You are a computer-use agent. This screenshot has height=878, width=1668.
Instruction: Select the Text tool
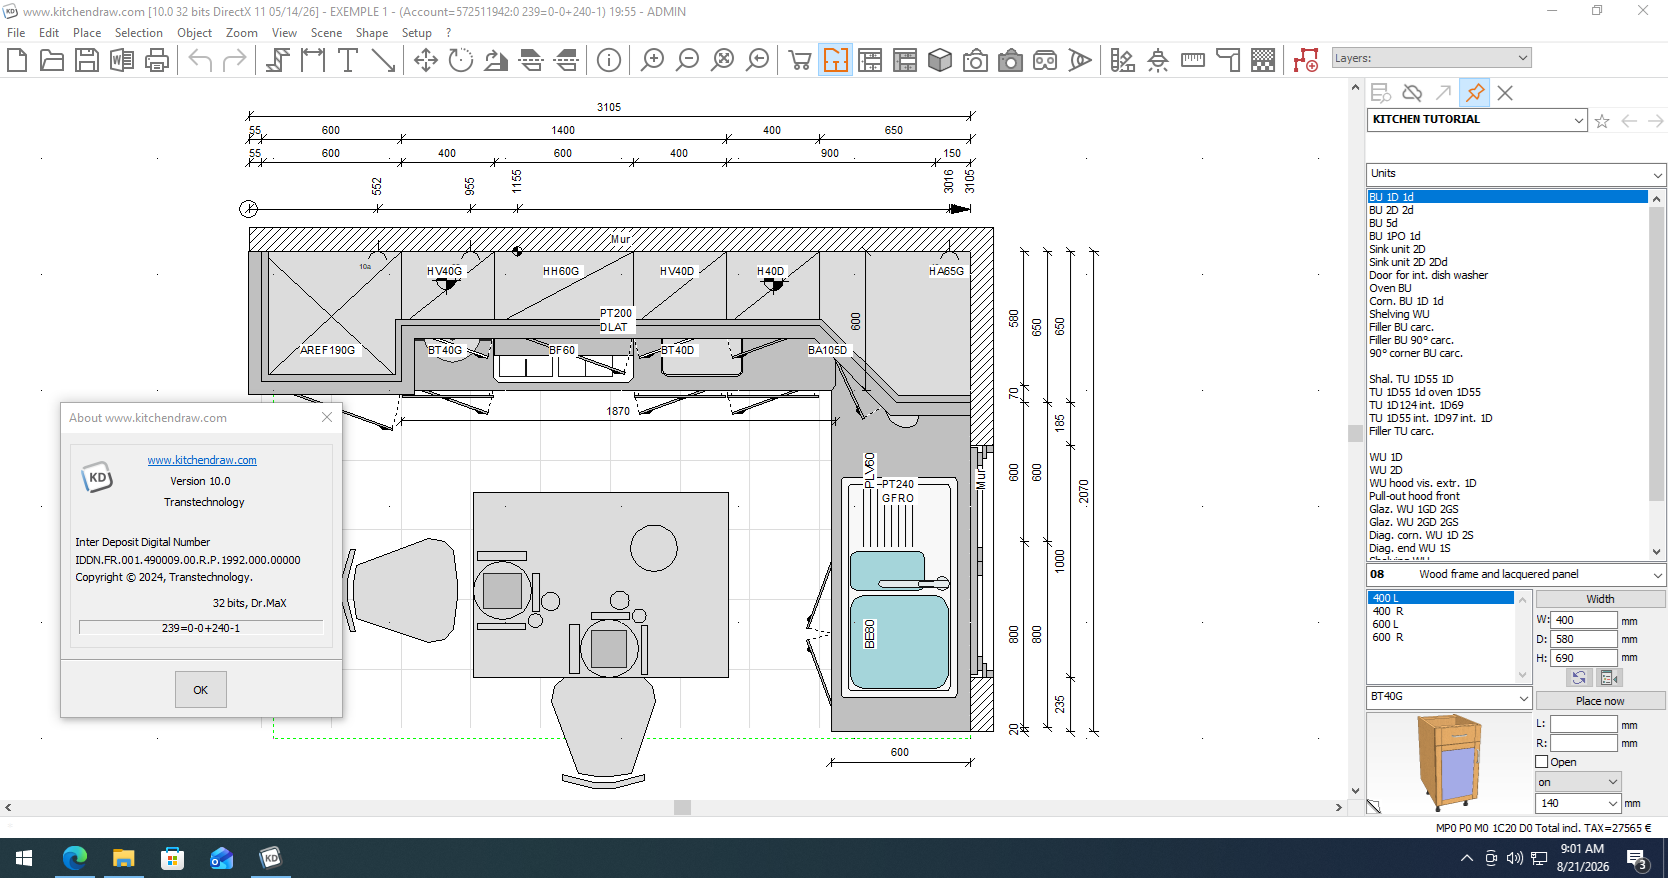coord(348,60)
